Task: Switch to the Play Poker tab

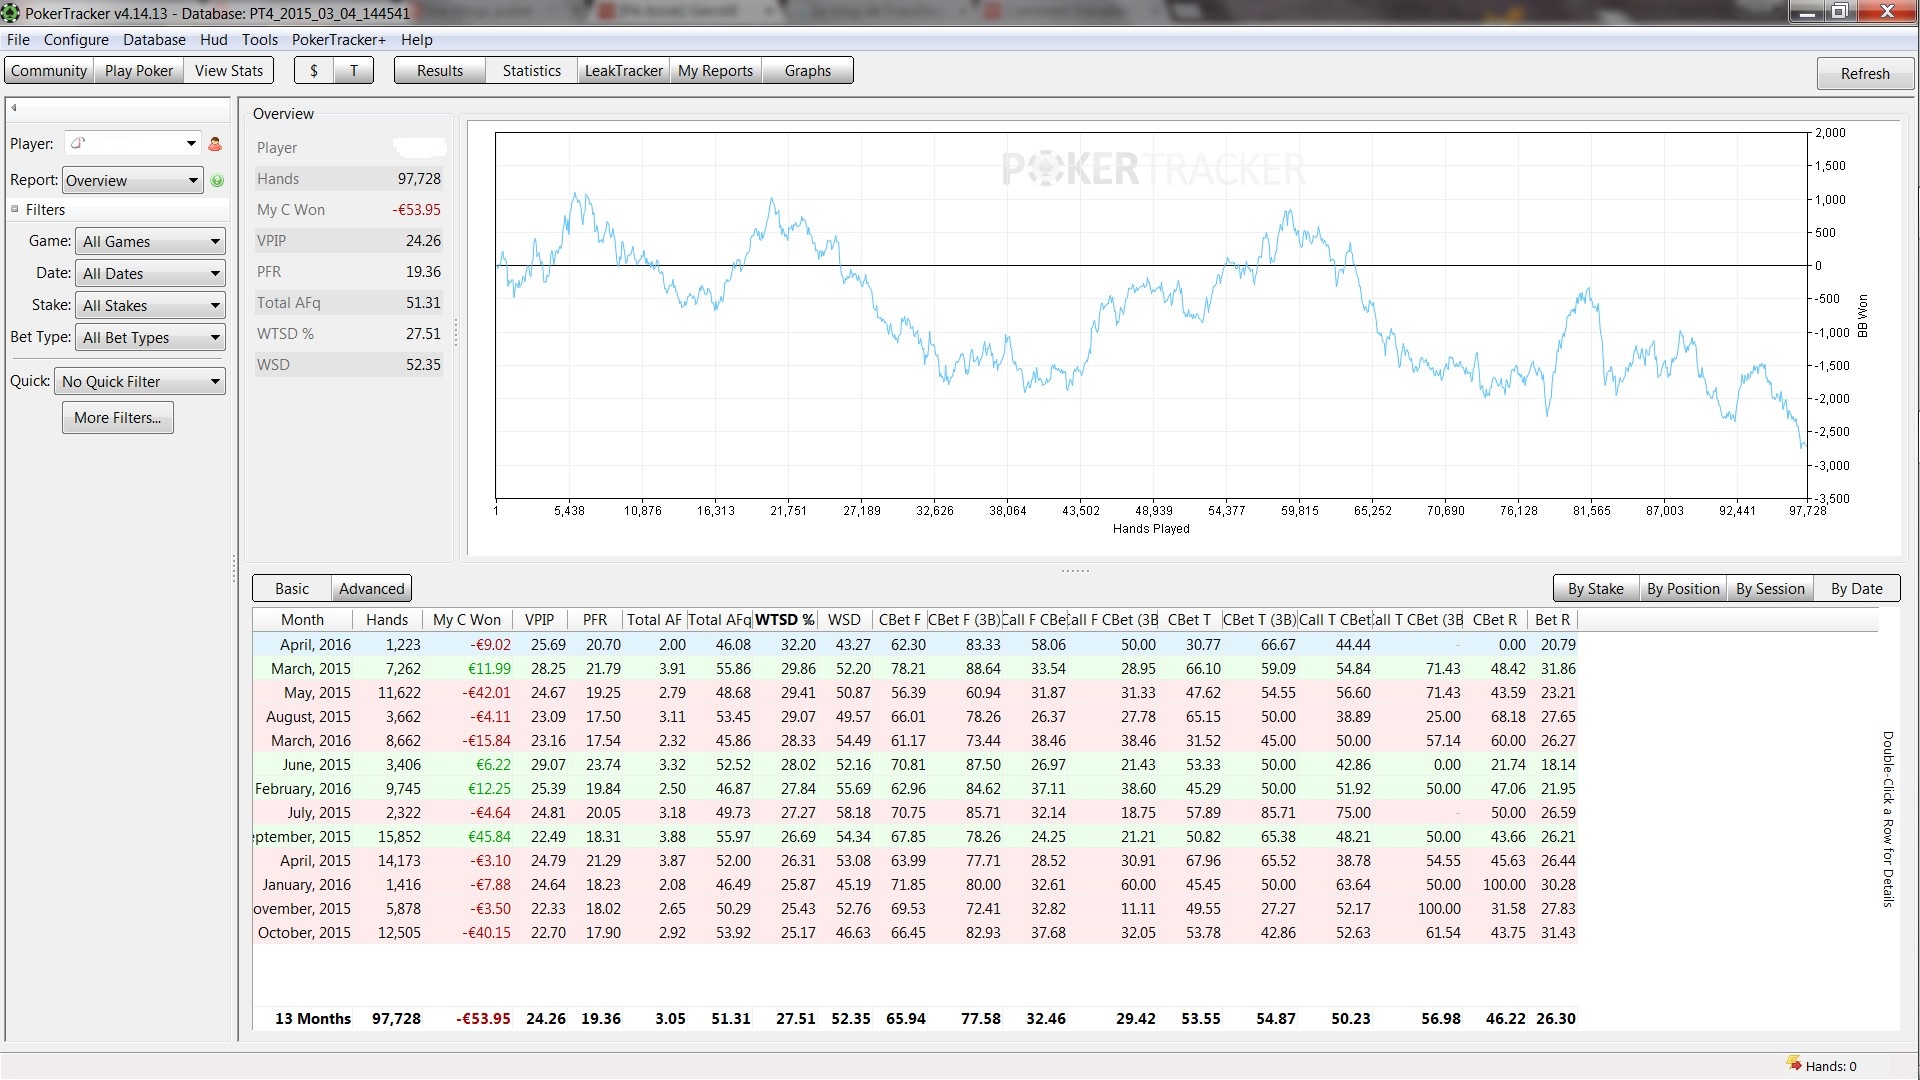Action: click(139, 71)
